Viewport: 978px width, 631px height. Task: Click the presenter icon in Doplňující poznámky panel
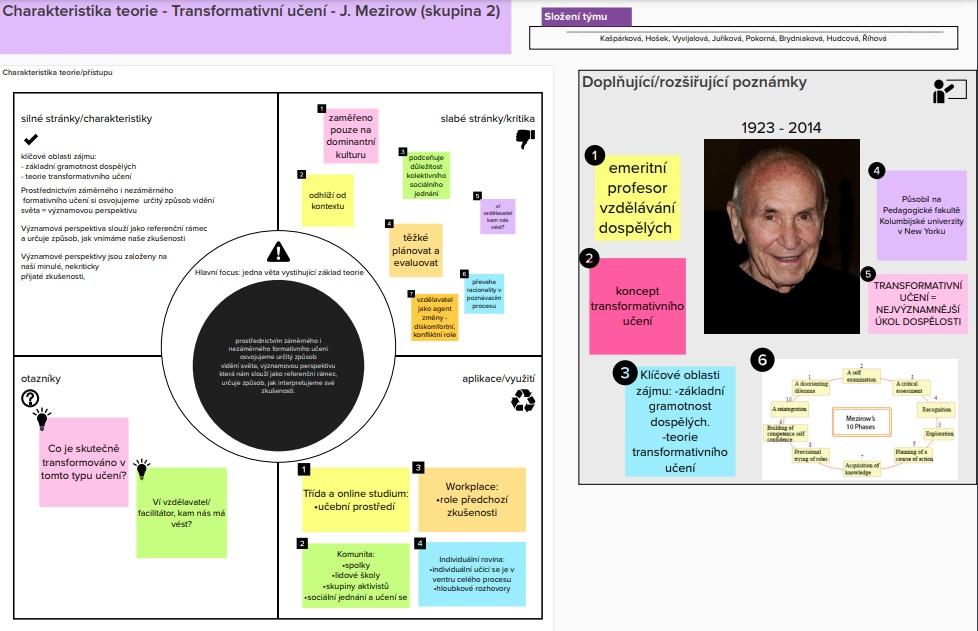coord(942,92)
